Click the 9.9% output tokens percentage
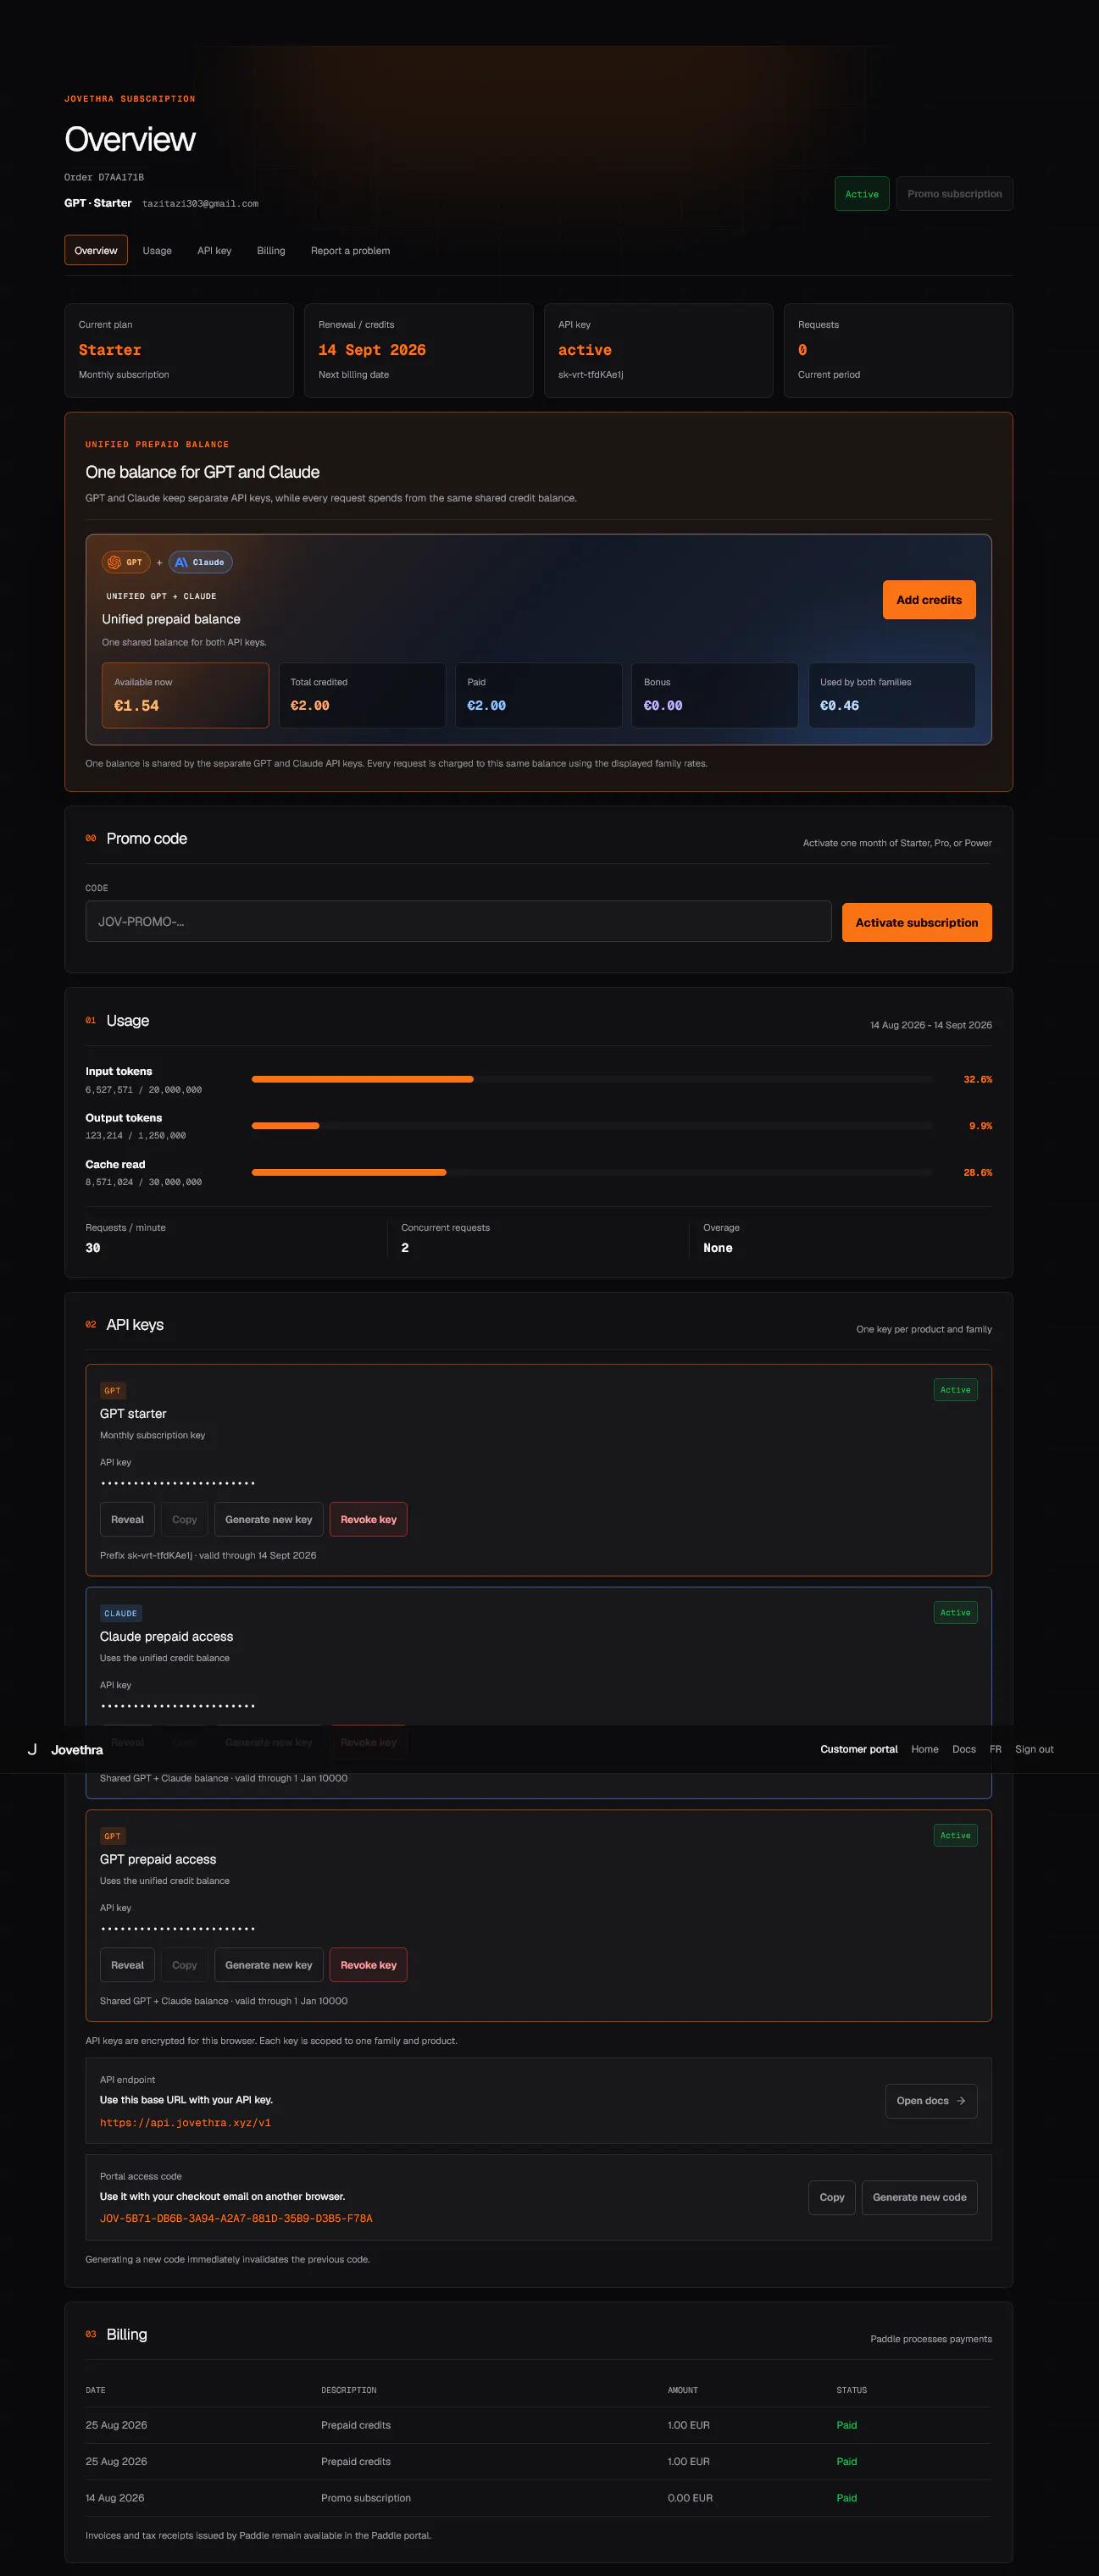The image size is (1099, 2576). [x=980, y=1126]
